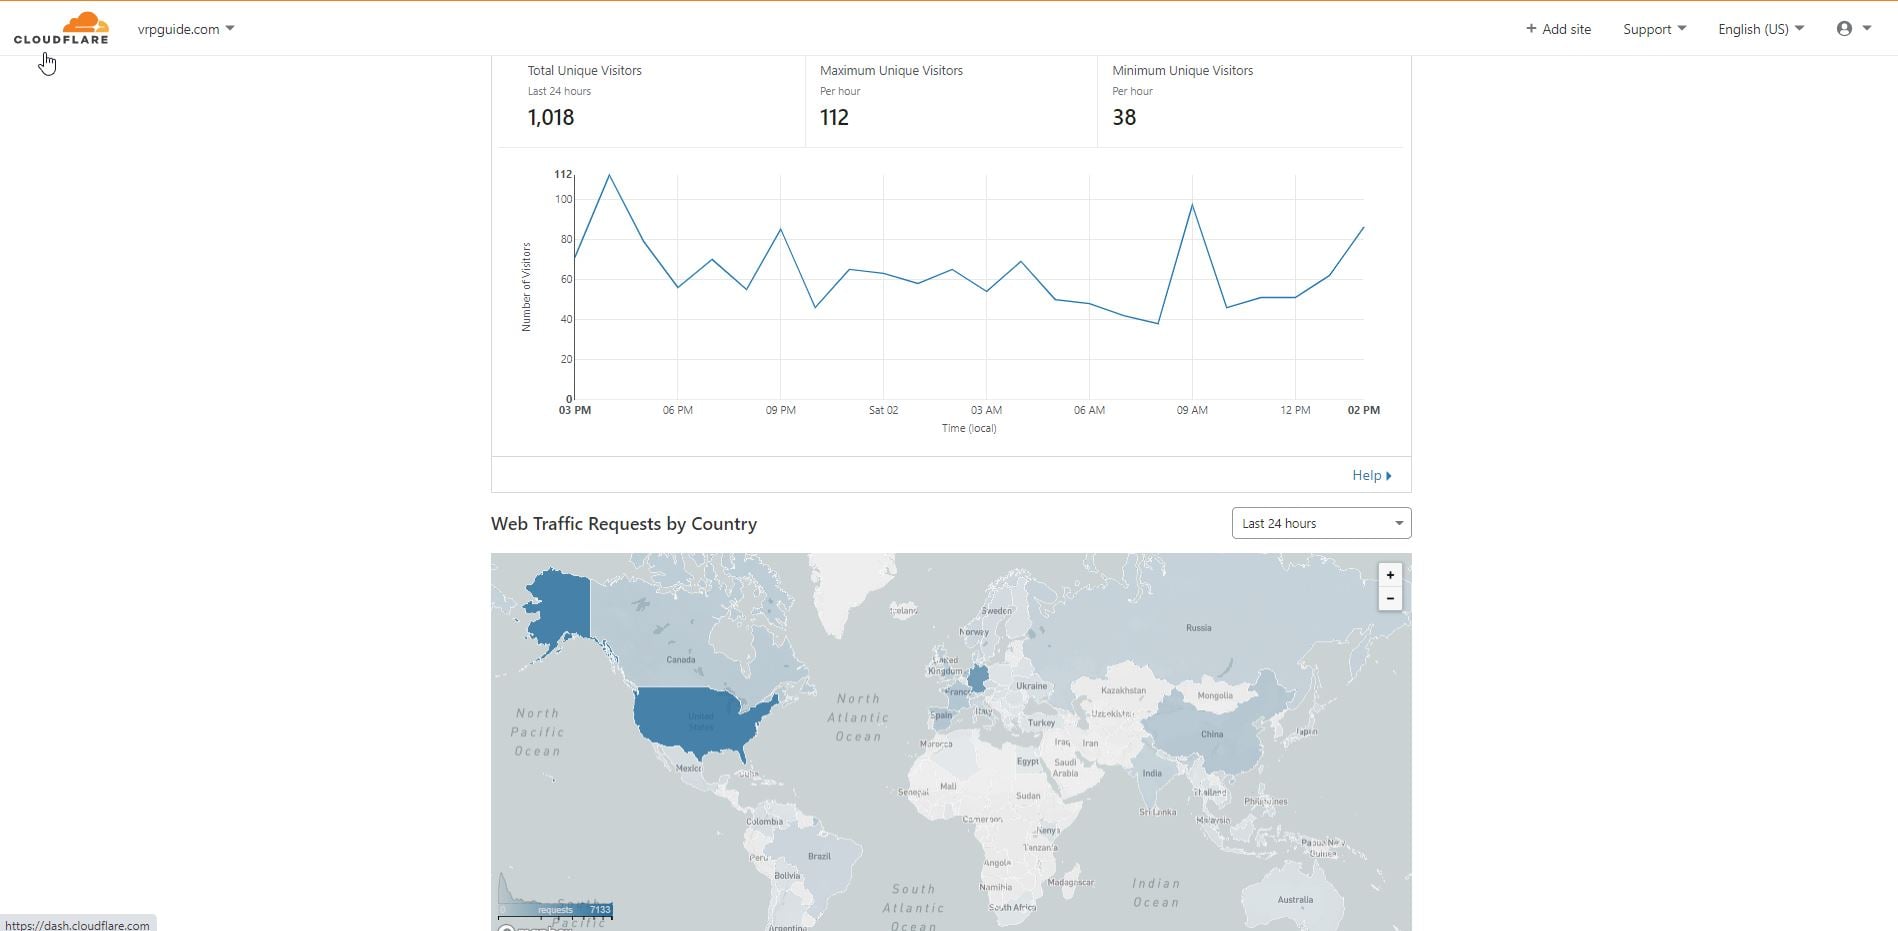Click Russia on the world map
1898x931 pixels.
1198,628
